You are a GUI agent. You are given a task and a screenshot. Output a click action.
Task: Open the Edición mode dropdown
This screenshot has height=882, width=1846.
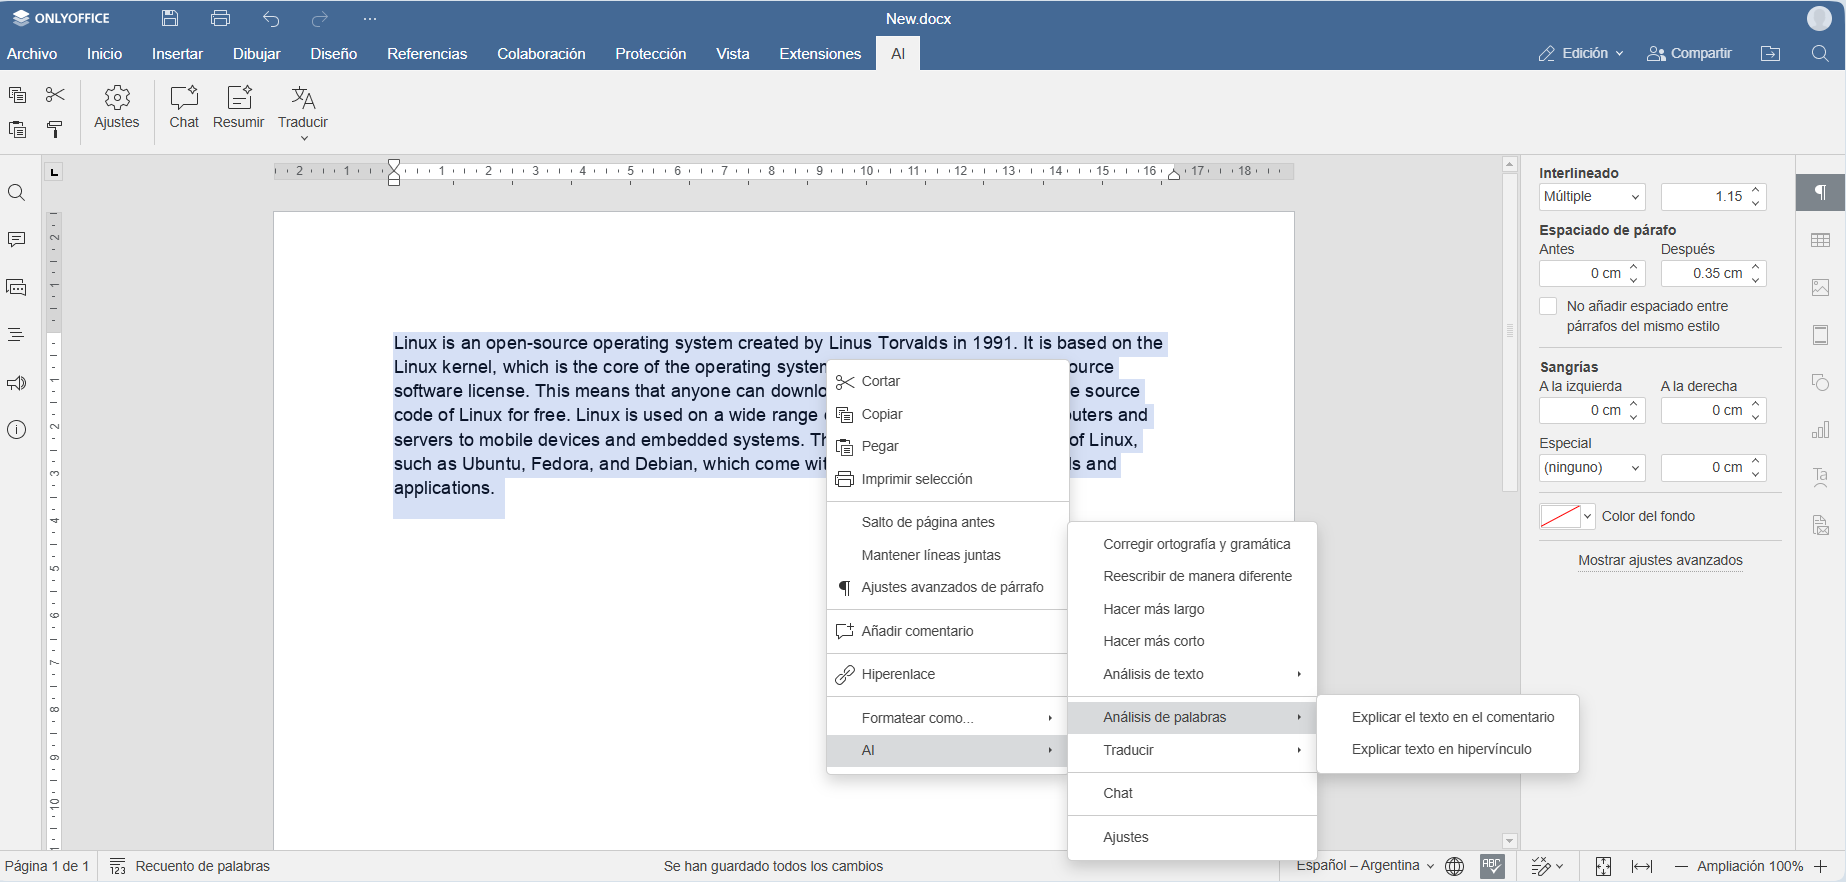(x=1581, y=53)
